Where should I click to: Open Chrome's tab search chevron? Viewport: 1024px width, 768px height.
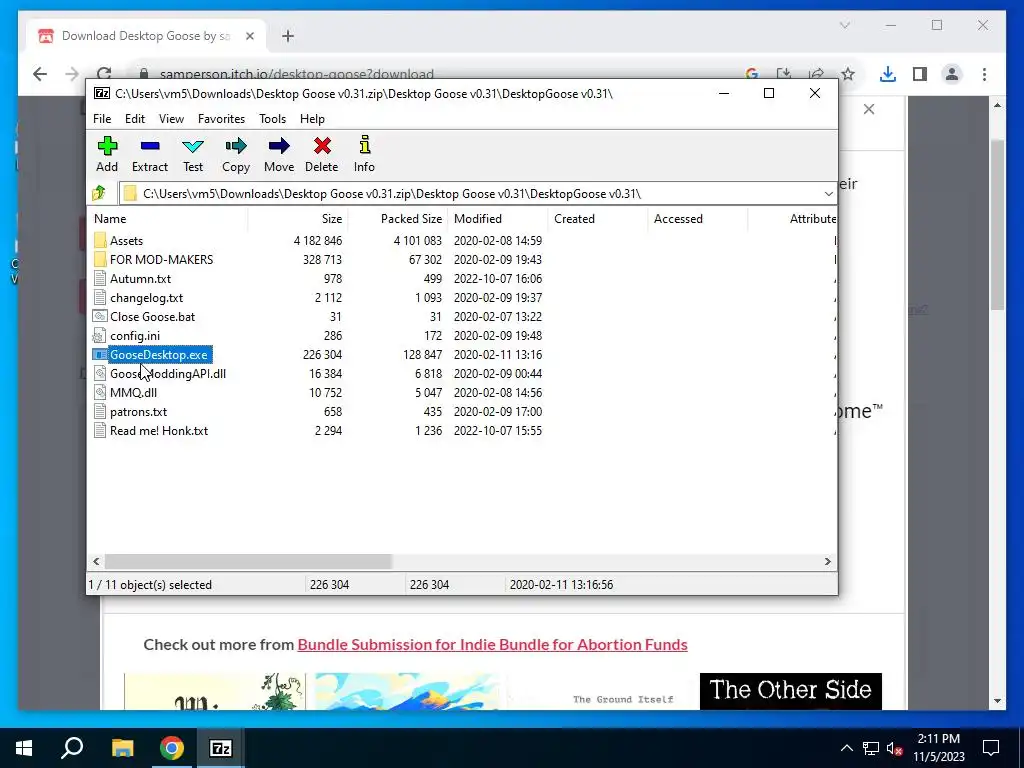844,25
